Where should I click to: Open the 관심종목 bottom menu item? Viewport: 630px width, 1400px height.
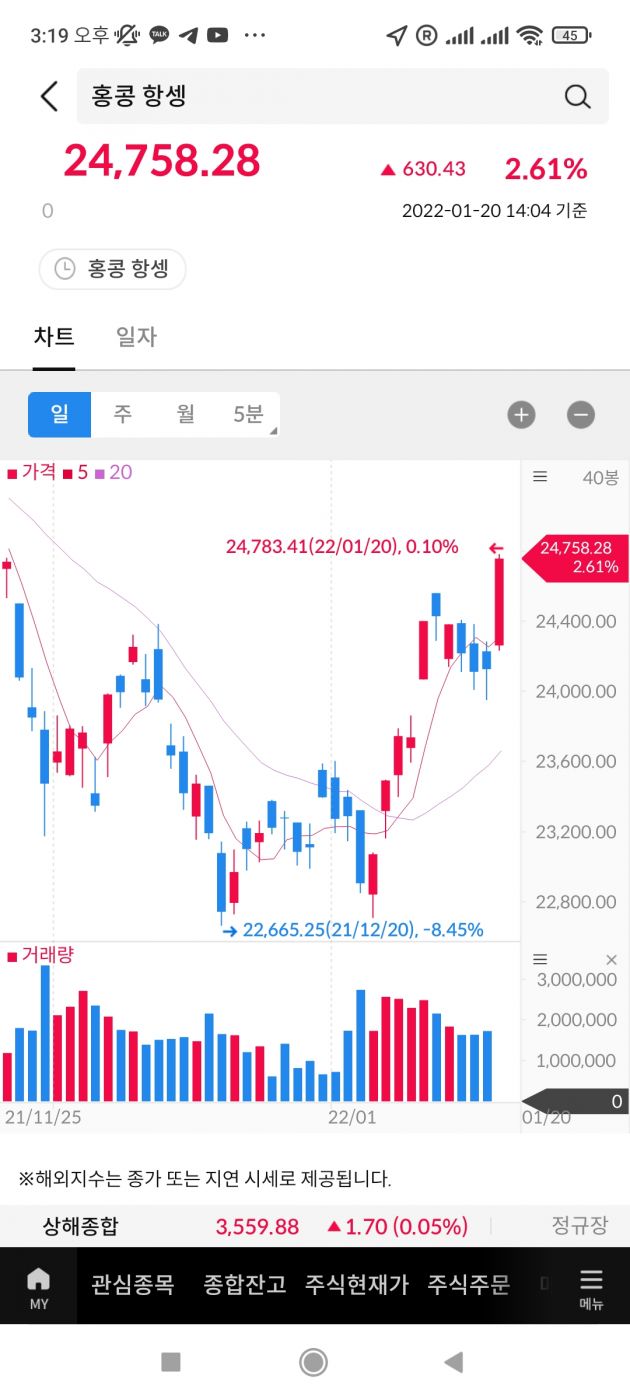point(133,1285)
